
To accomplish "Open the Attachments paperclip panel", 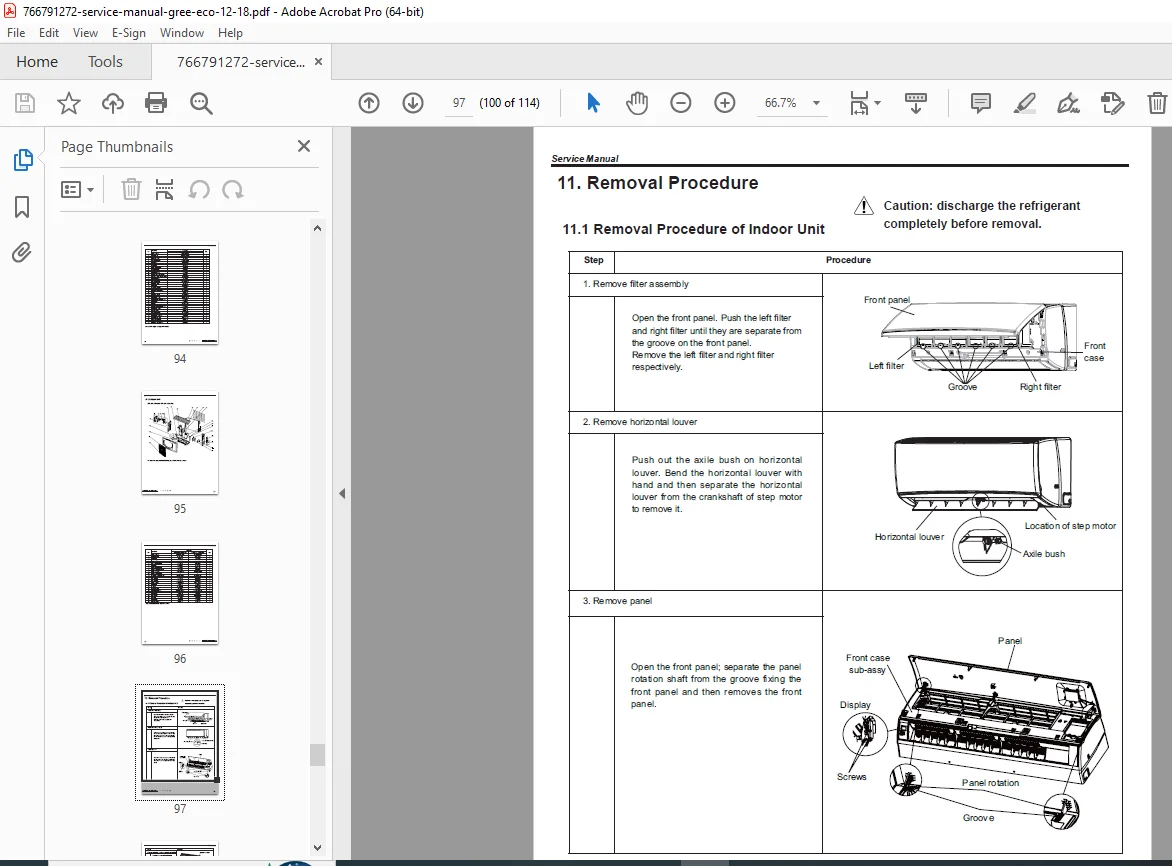I will click(22, 253).
